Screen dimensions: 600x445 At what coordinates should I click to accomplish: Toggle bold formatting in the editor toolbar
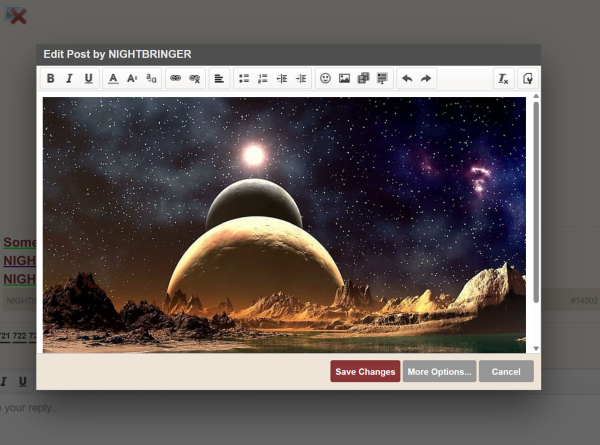(51, 79)
